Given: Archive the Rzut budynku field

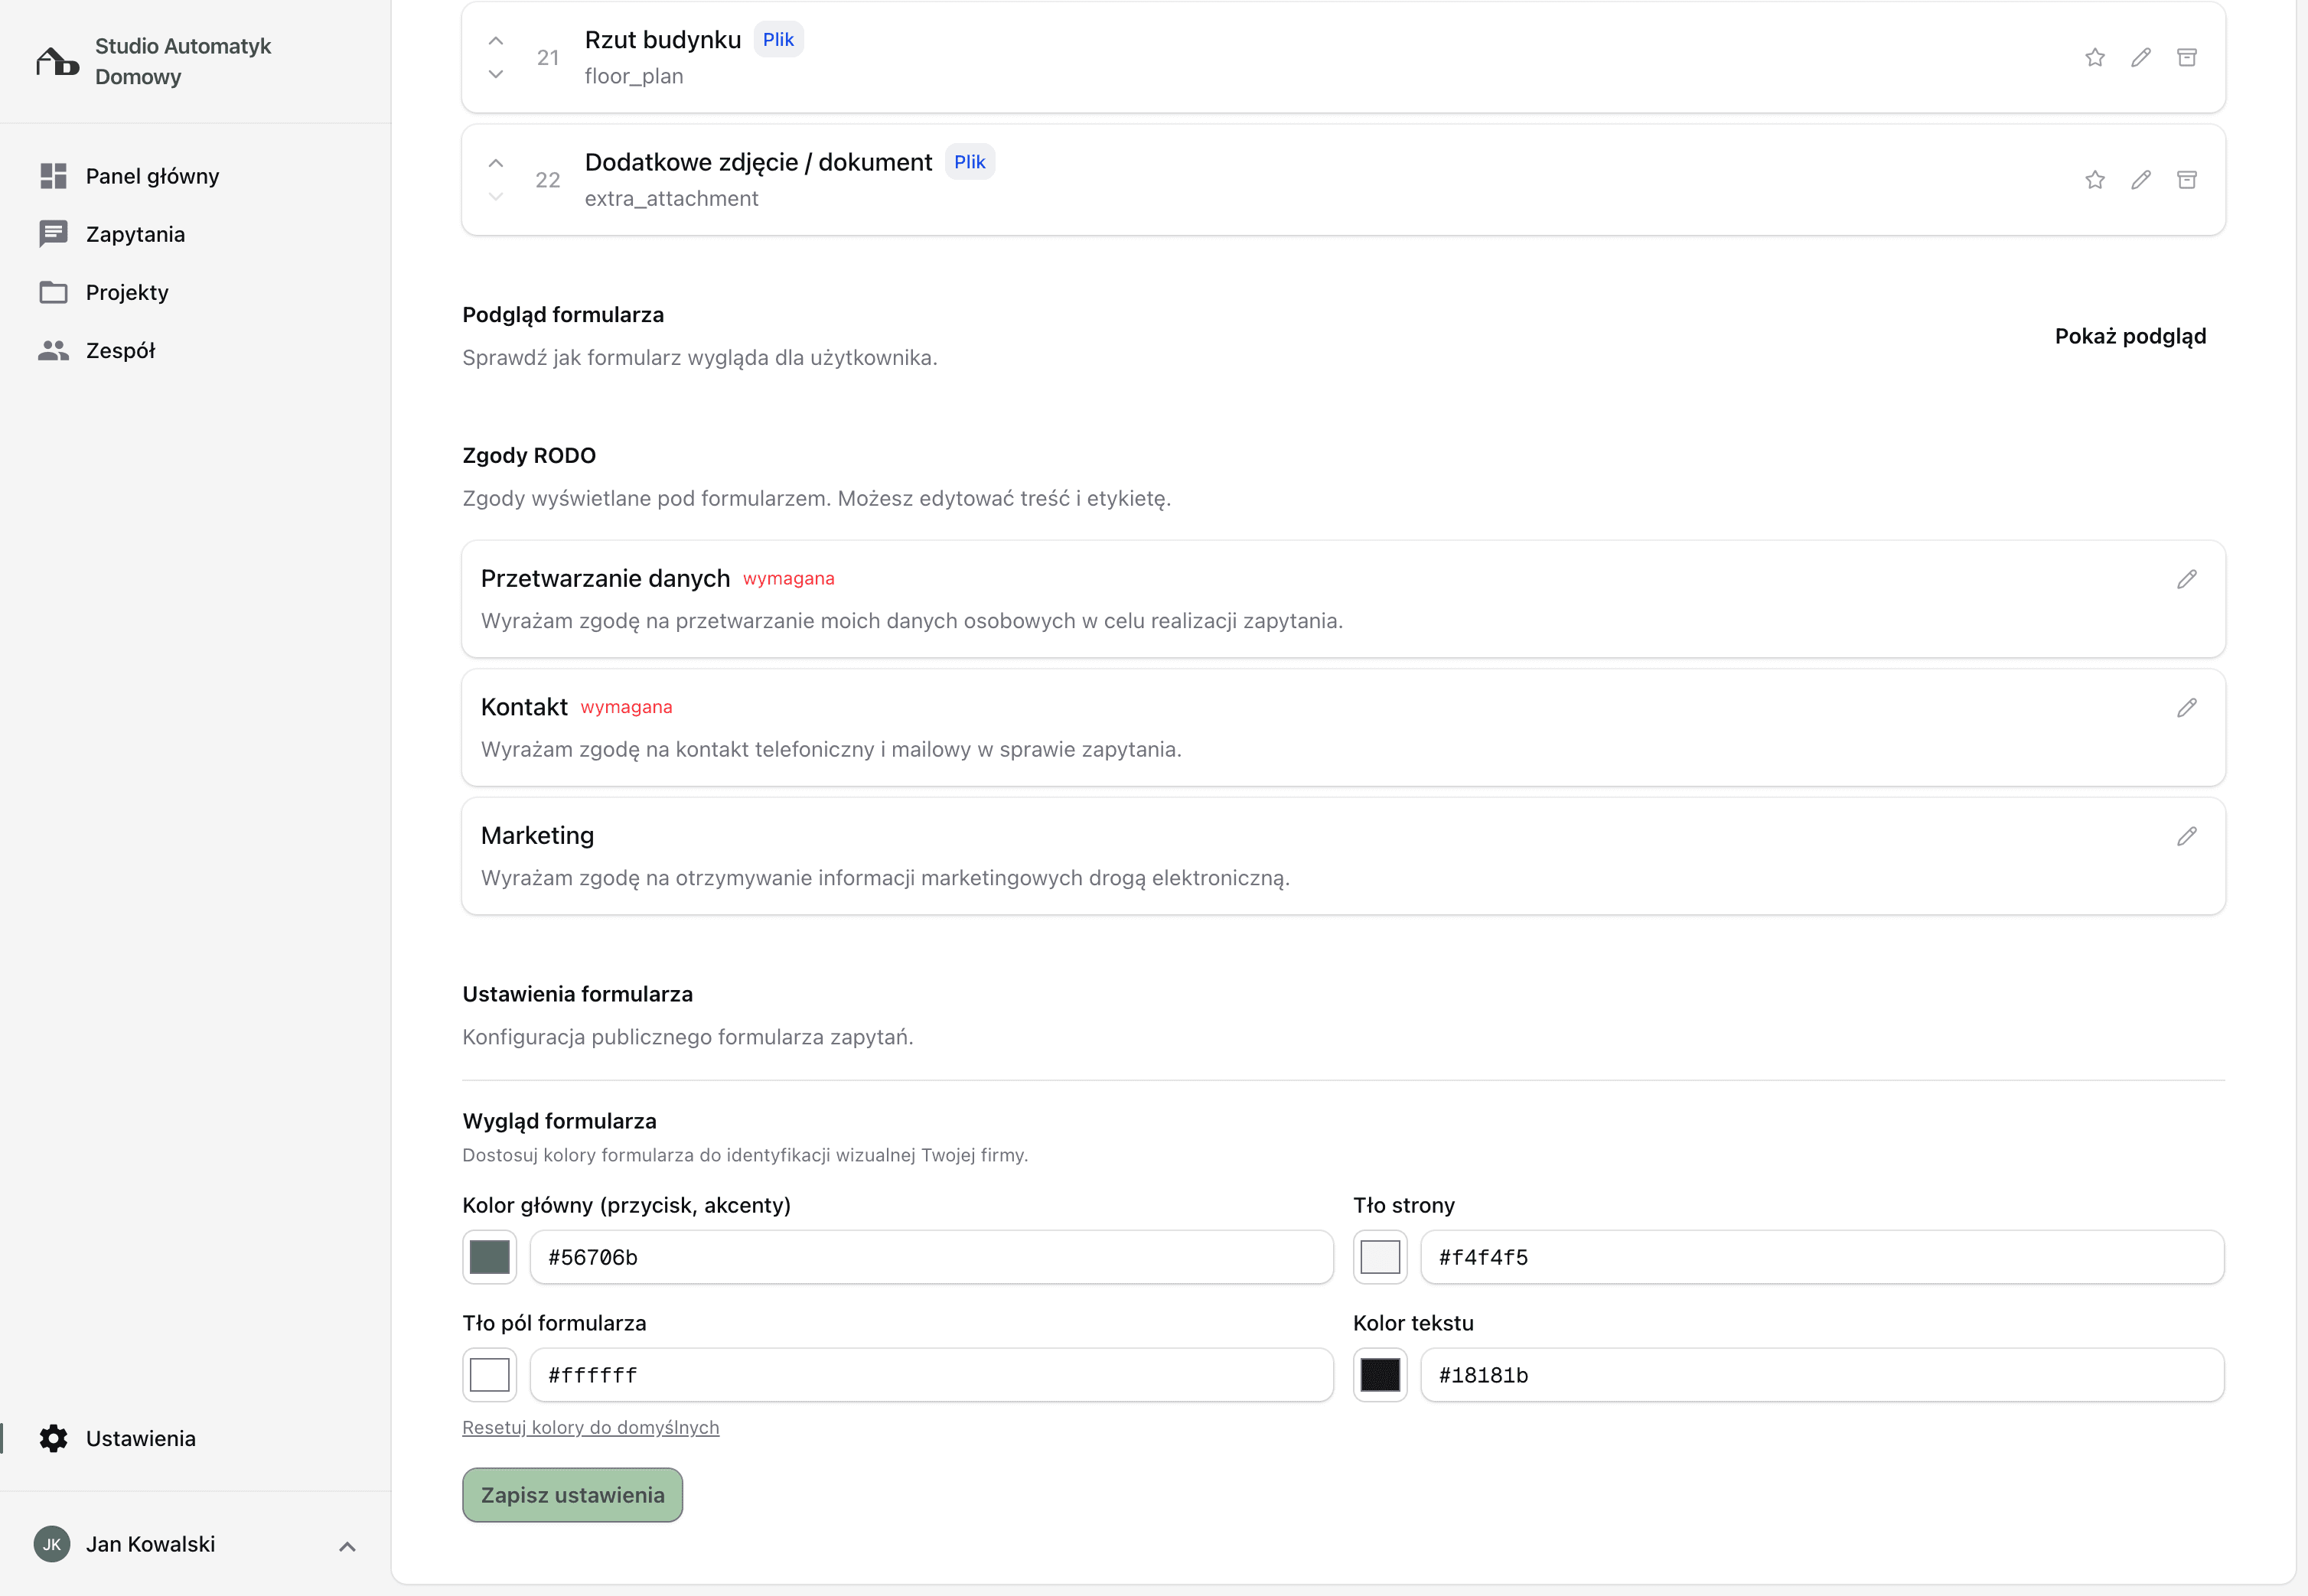Looking at the screenshot, I should tap(2187, 58).
